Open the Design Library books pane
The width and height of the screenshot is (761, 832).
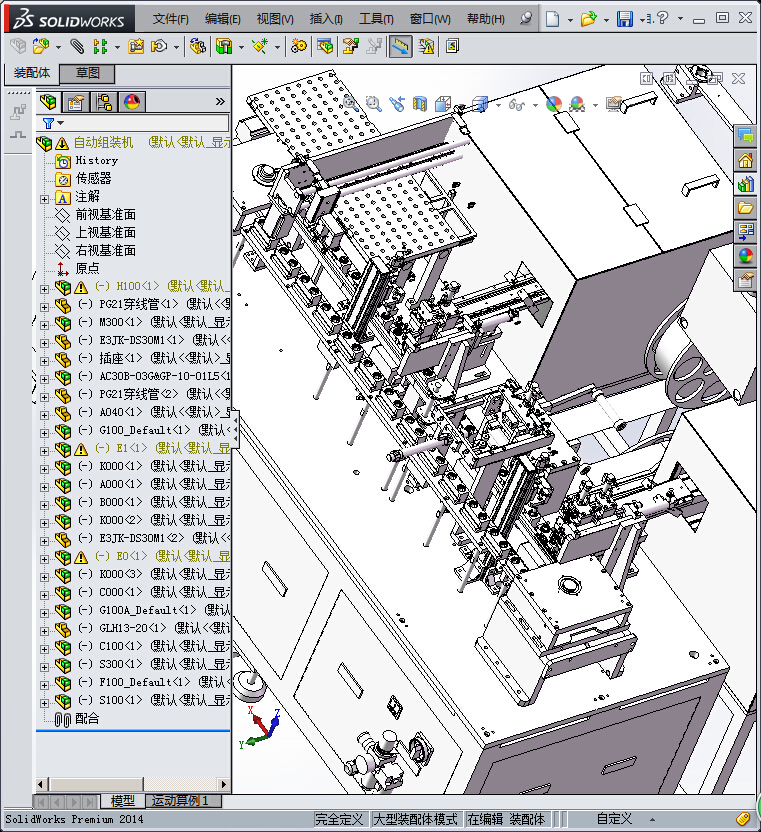click(x=746, y=184)
